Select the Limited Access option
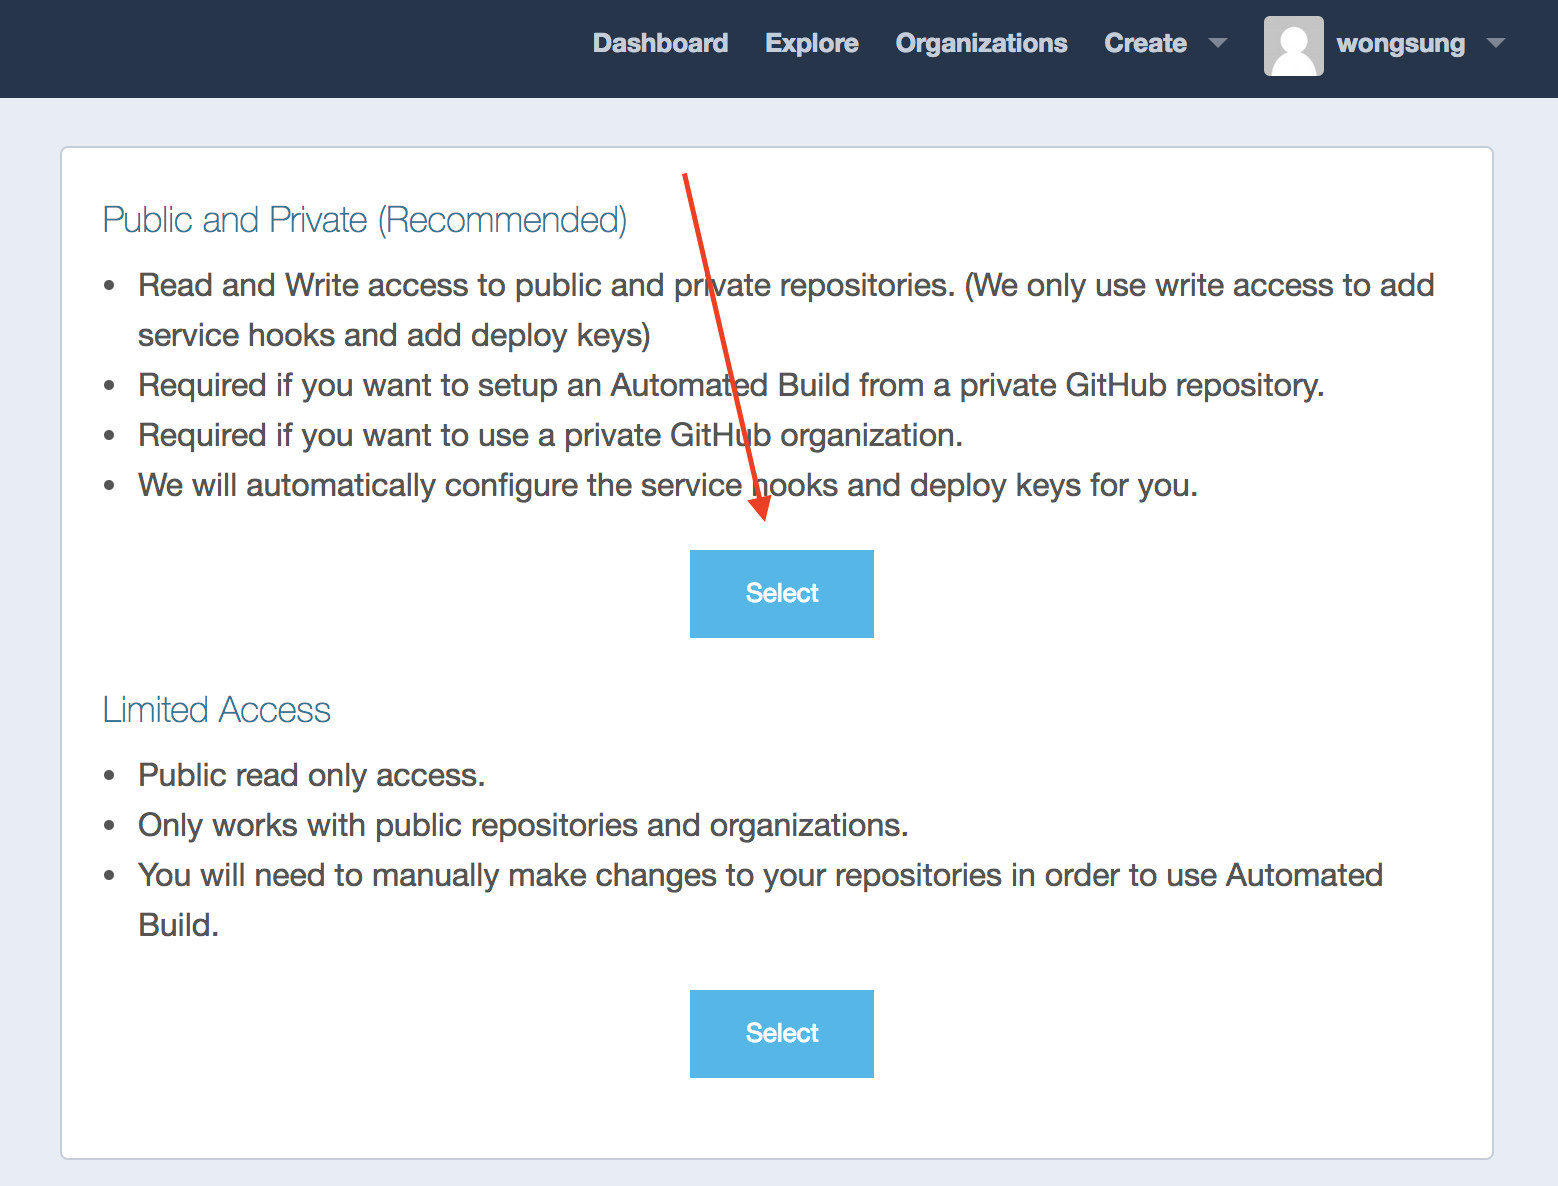The width and height of the screenshot is (1558, 1186). point(782,1034)
